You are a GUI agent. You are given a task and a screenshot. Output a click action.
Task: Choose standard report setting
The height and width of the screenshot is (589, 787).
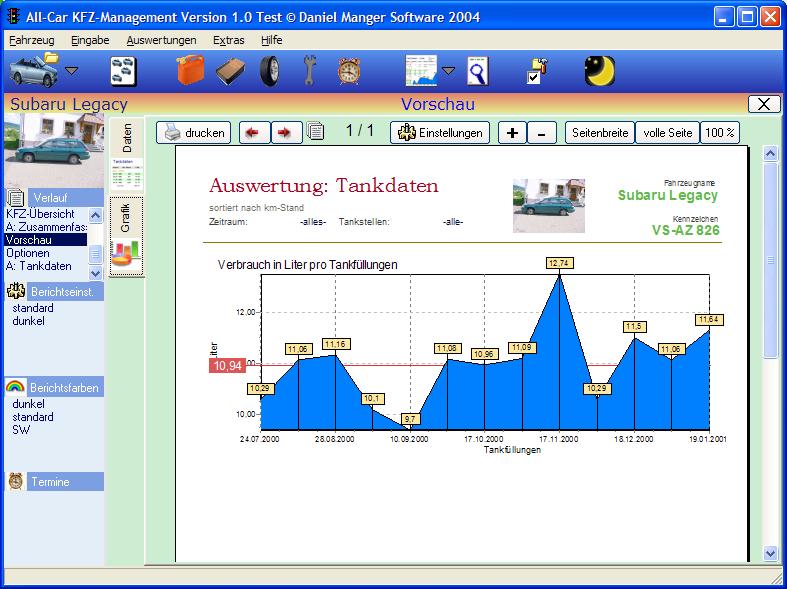[x=33, y=308]
